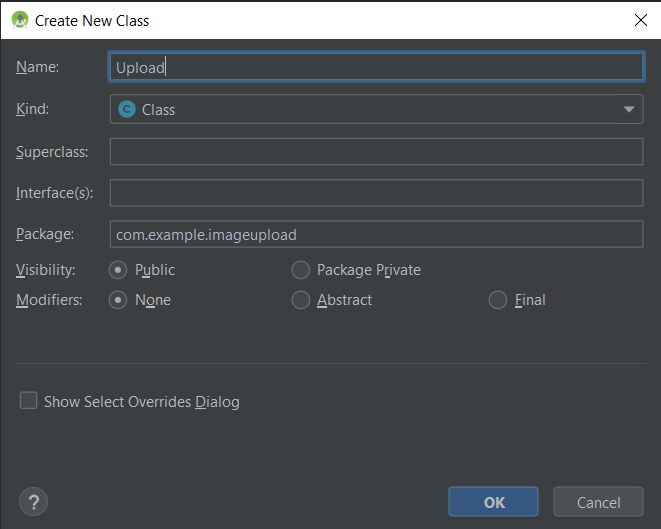Screen dimensions: 661x529
Task: Click the Kind: label
Action: click(x=32, y=109)
